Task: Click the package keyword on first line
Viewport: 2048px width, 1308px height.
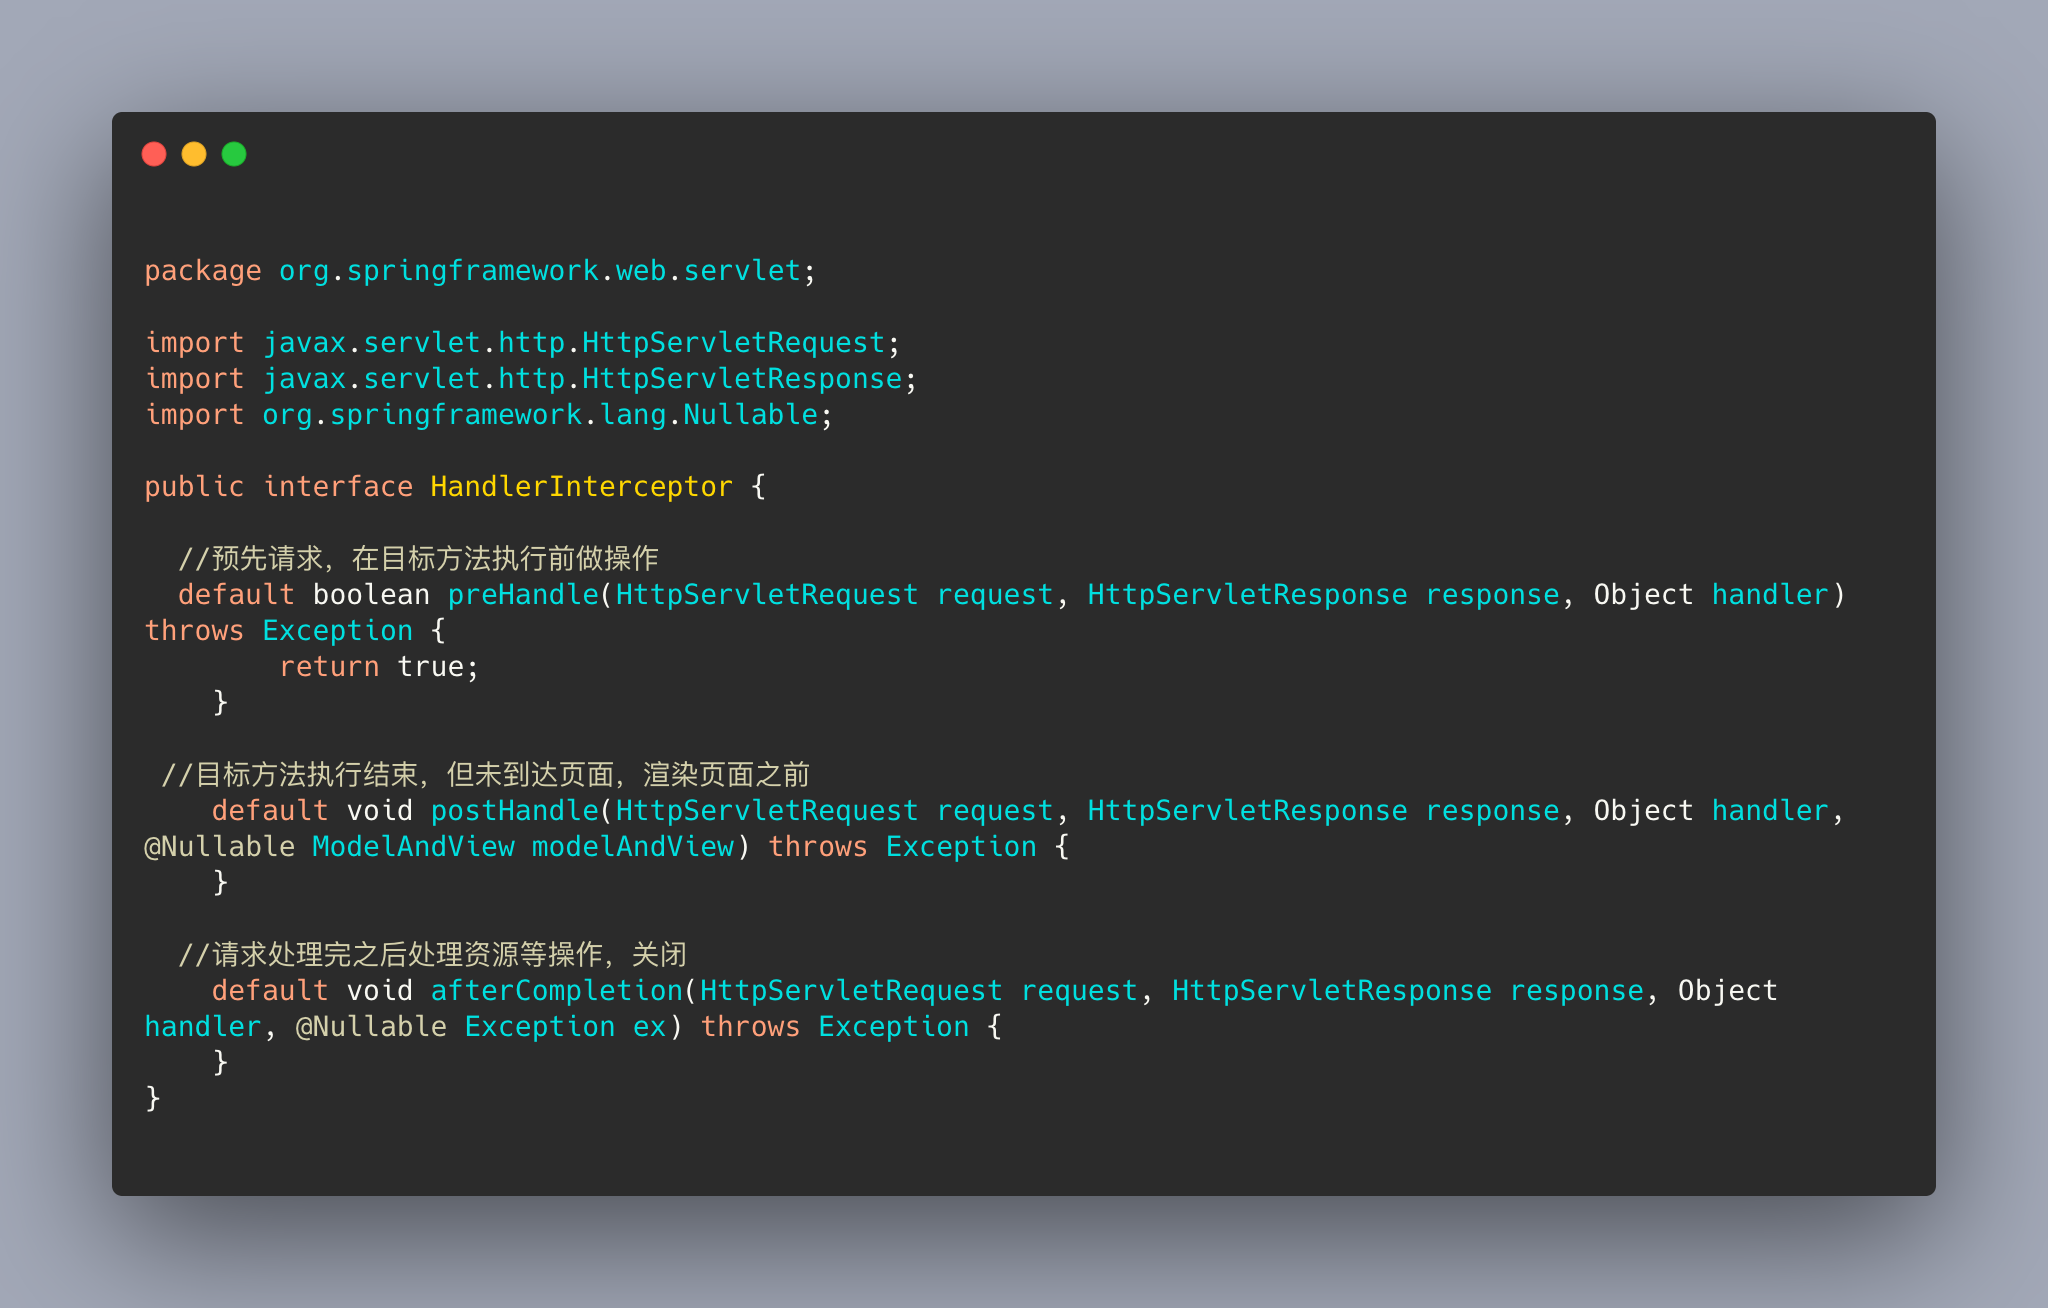Action: coord(203,271)
